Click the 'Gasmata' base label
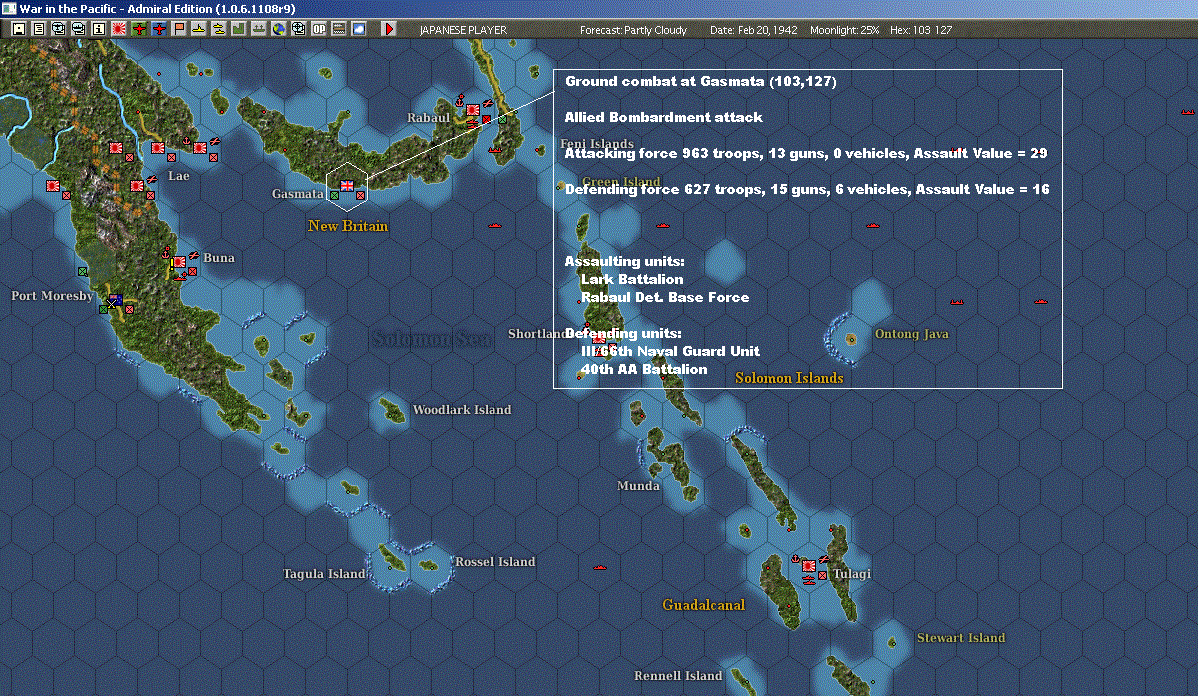 (x=297, y=194)
